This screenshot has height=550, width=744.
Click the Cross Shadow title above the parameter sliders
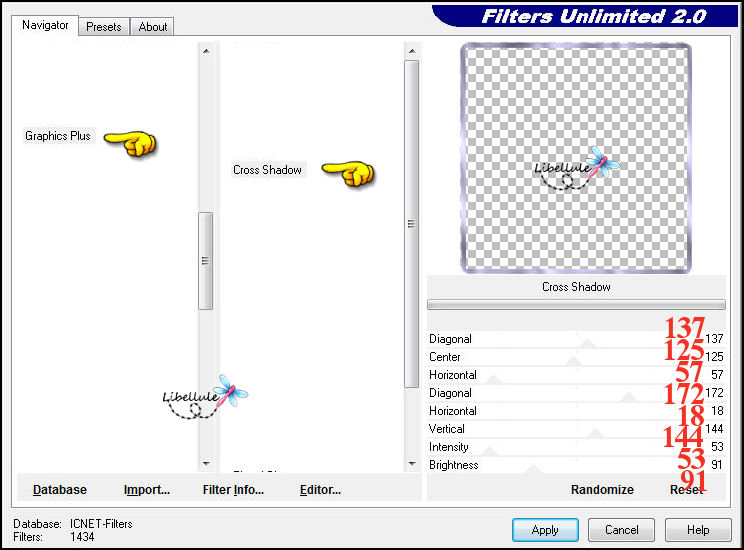click(x=576, y=287)
